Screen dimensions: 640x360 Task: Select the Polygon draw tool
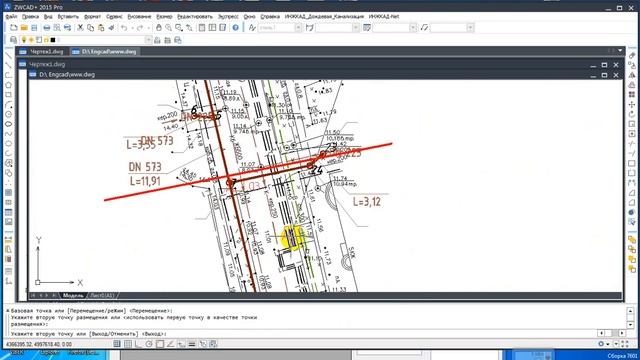pos(8,85)
